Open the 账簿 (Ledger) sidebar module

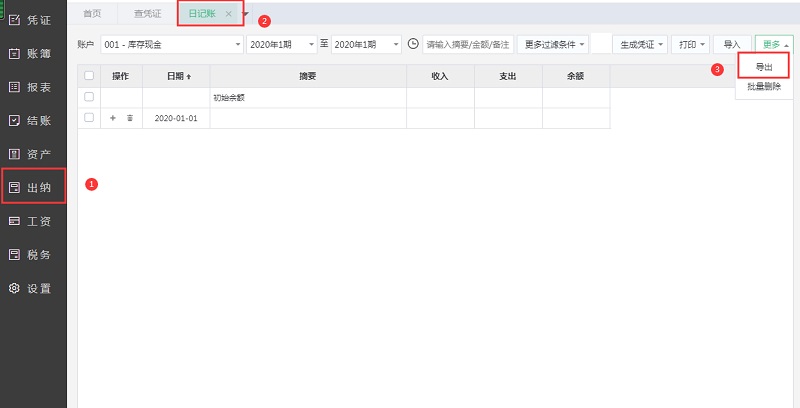[x=32, y=53]
